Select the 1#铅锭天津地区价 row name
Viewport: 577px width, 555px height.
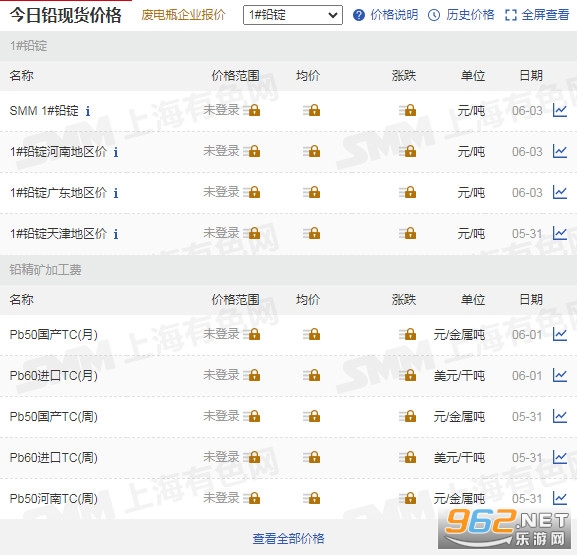click(x=58, y=233)
